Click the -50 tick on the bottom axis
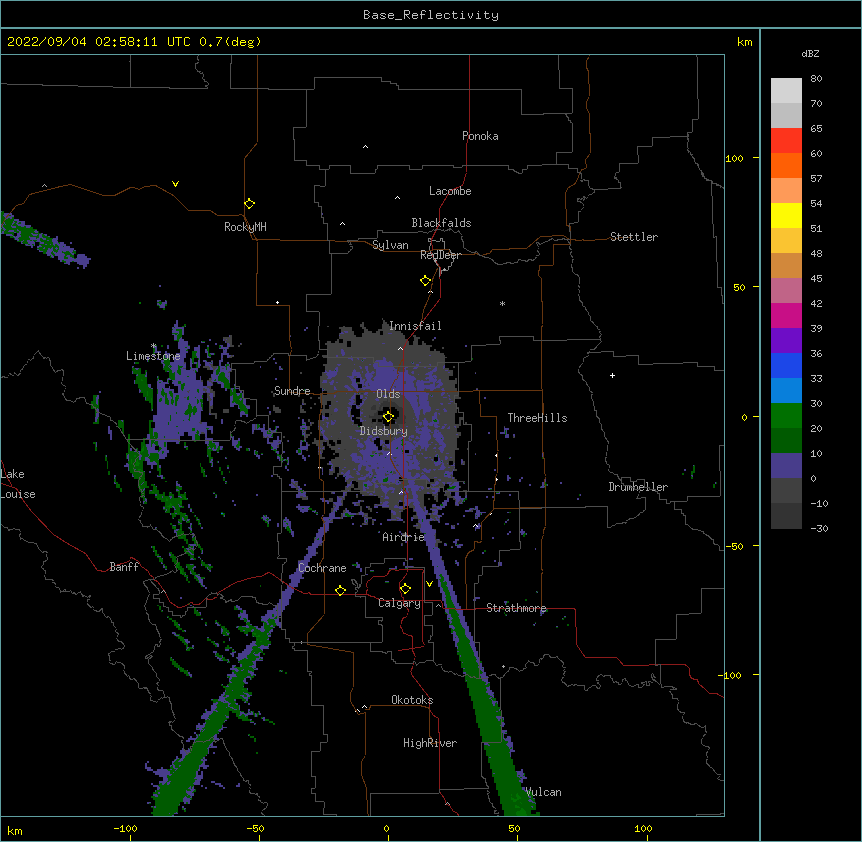 point(255,829)
